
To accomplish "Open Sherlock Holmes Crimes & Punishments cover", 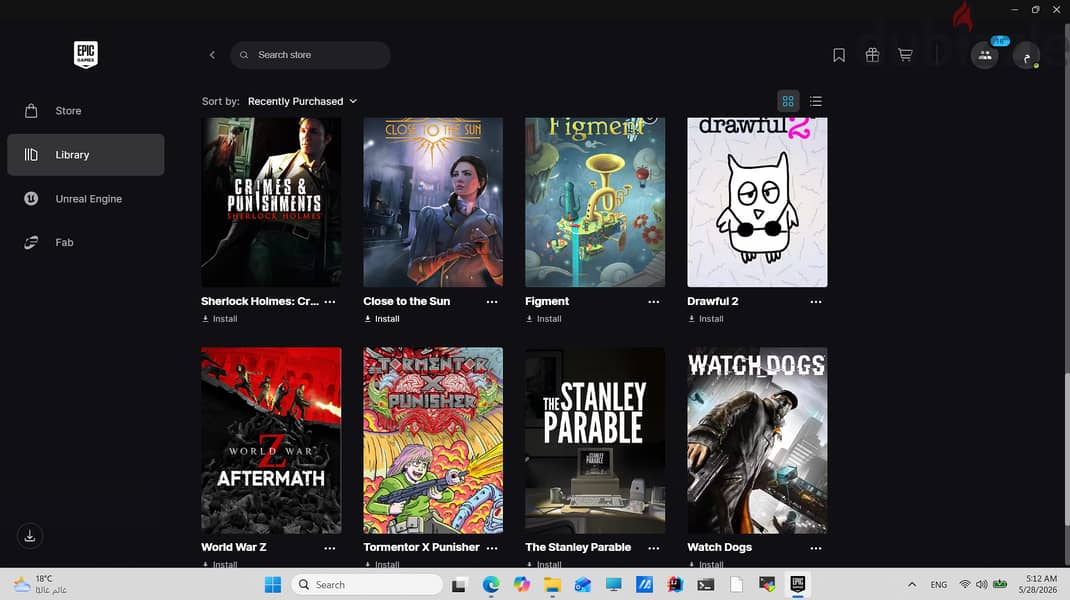I will (272, 202).
